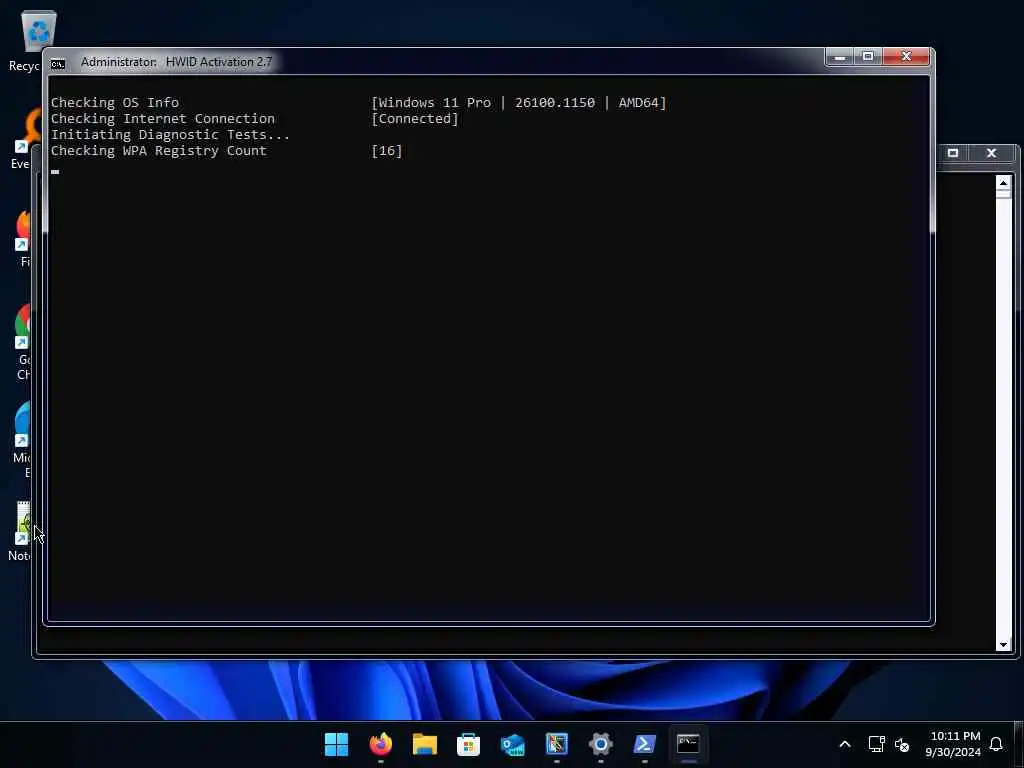Open Microsoft Store from the taskbar

click(x=468, y=744)
